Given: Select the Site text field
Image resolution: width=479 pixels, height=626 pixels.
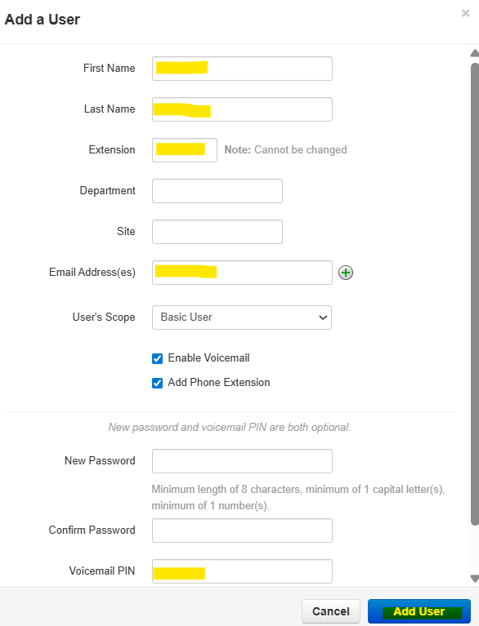Looking at the screenshot, I should click(x=218, y=232).
